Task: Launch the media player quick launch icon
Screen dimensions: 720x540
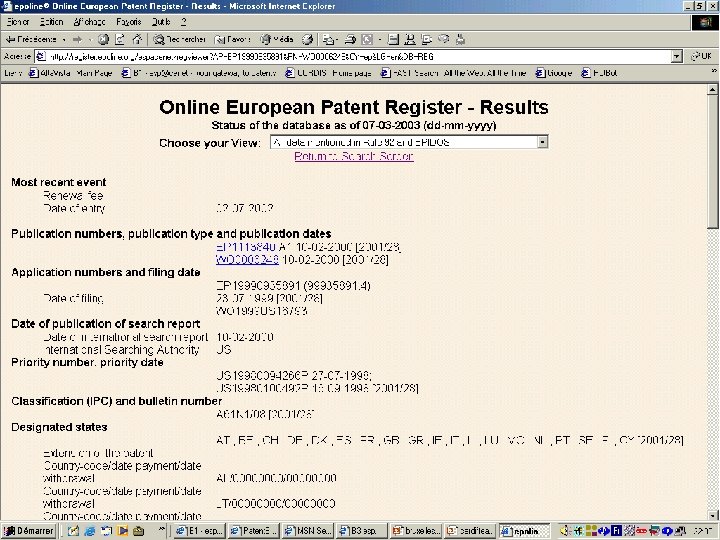Action: 122,531
